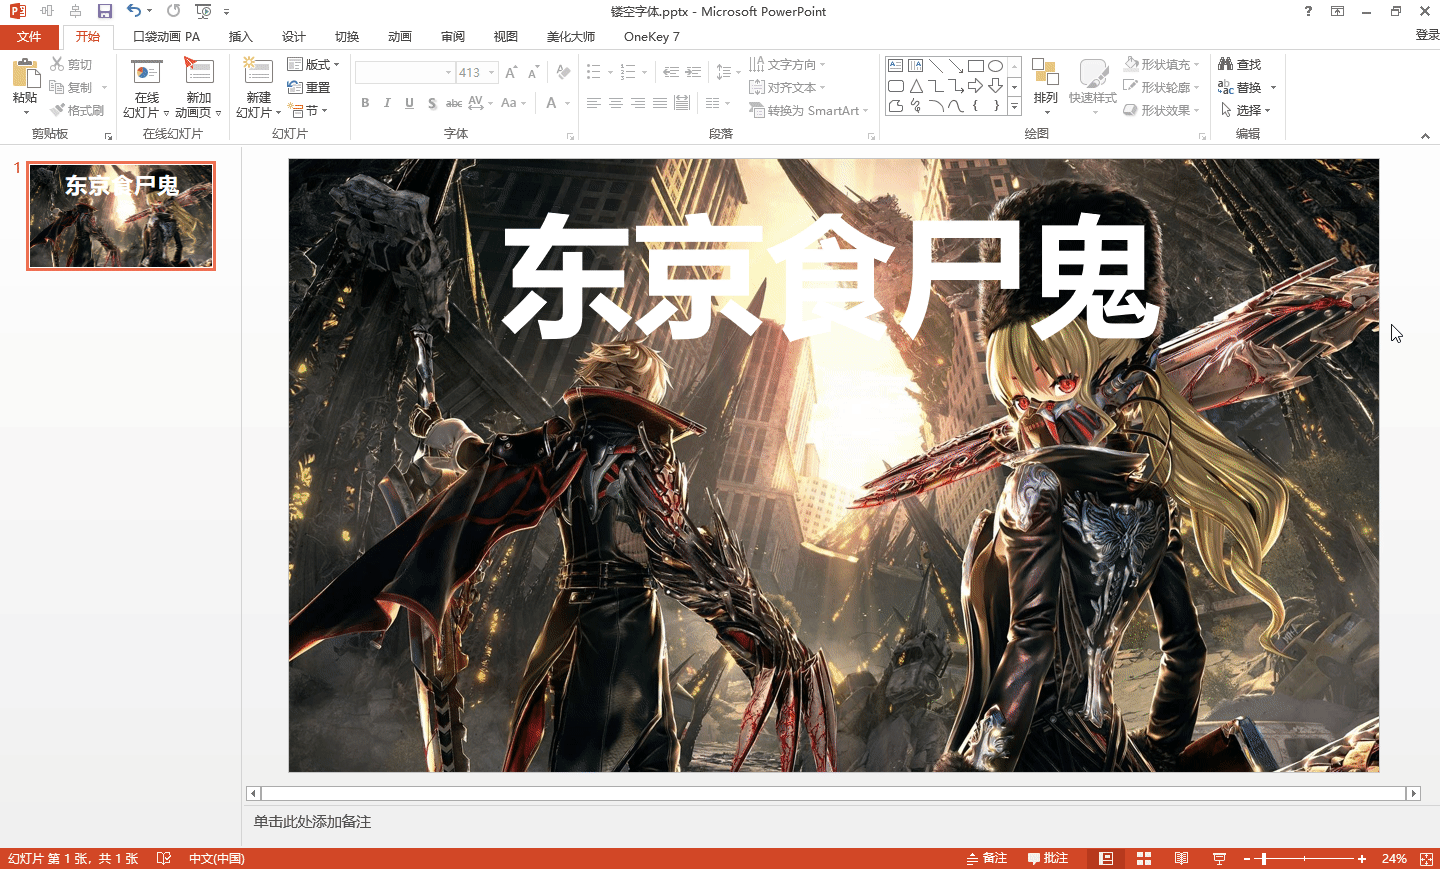Open the font name combo box

[405, 72]
